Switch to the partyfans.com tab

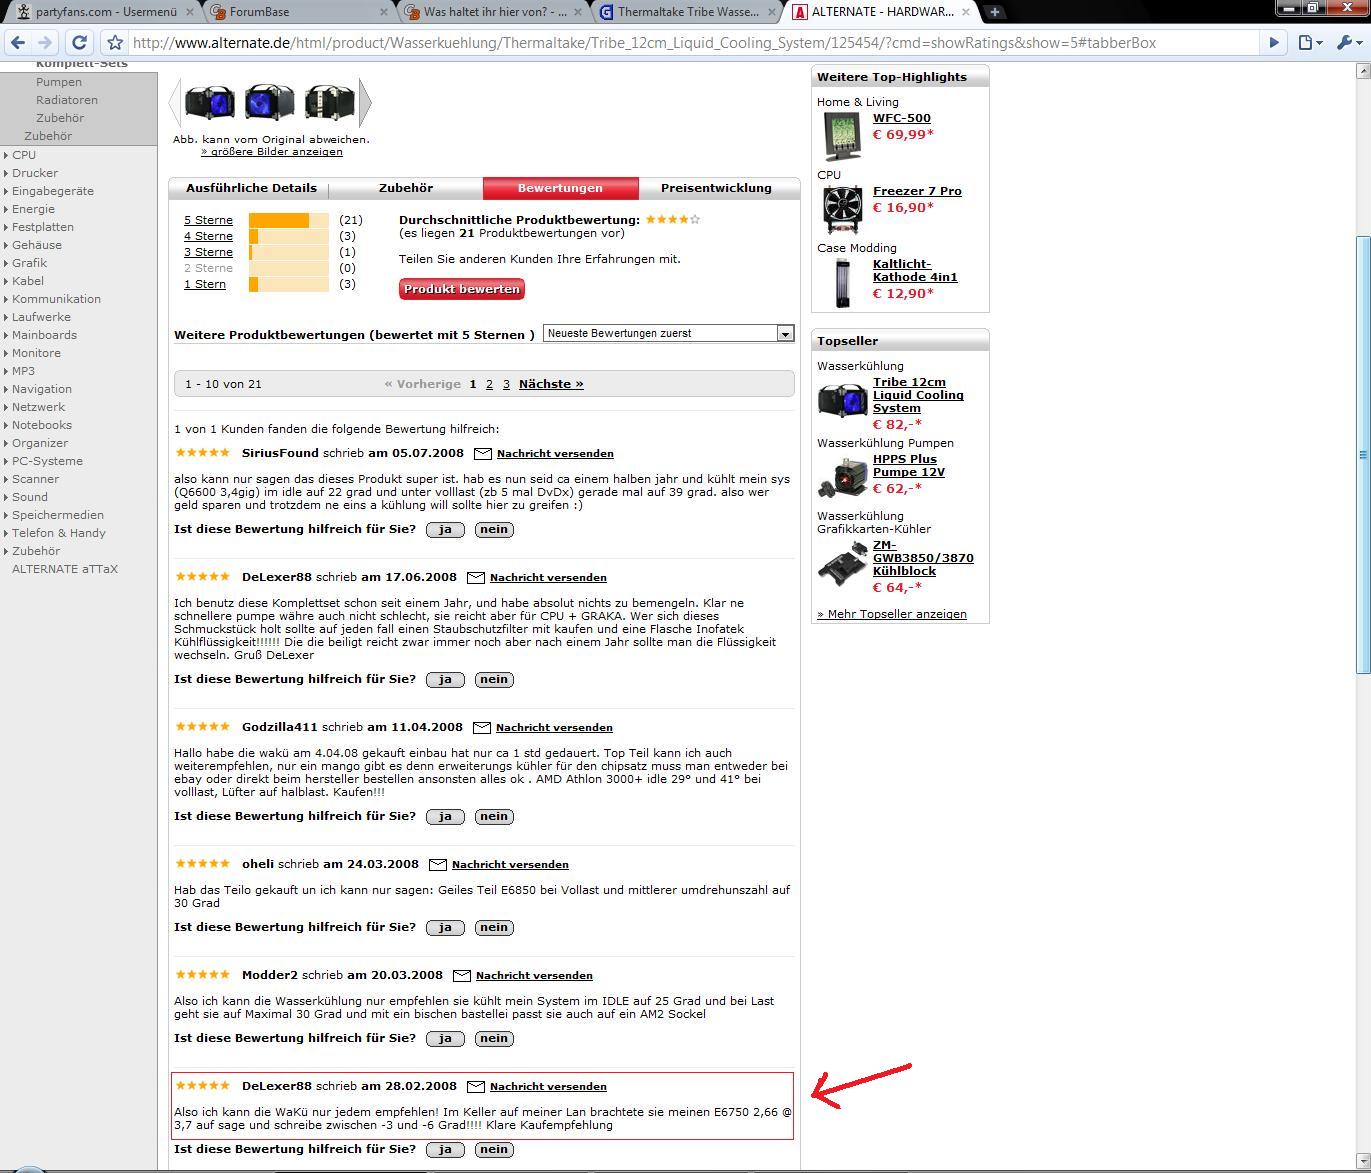click(105, 12)
